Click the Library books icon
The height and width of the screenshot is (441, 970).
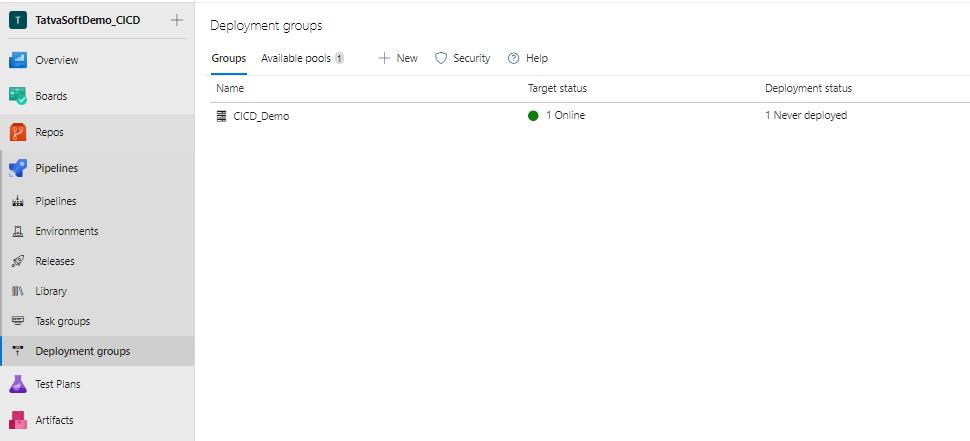coord(18,291)
